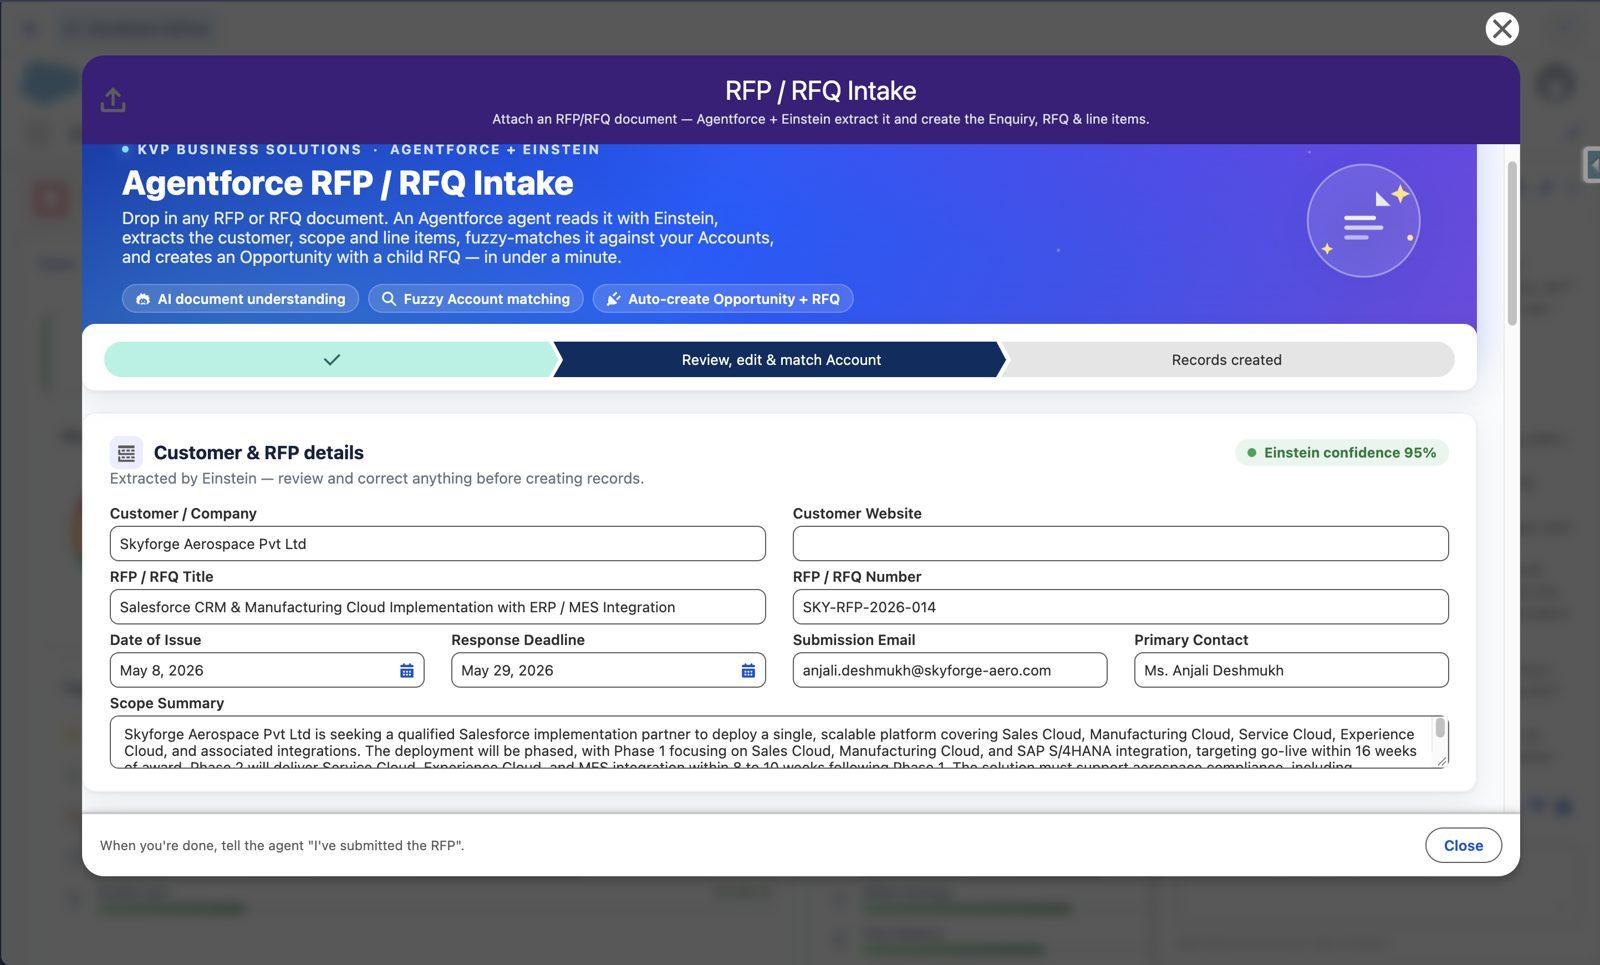Viewport: 1600px width, 965px height.
Task: Edit the Submission Email field
Action: pos(950,671)
